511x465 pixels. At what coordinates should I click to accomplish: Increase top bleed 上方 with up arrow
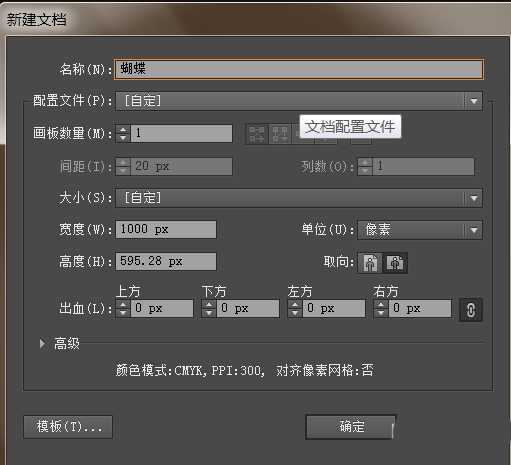click(123, 304)
